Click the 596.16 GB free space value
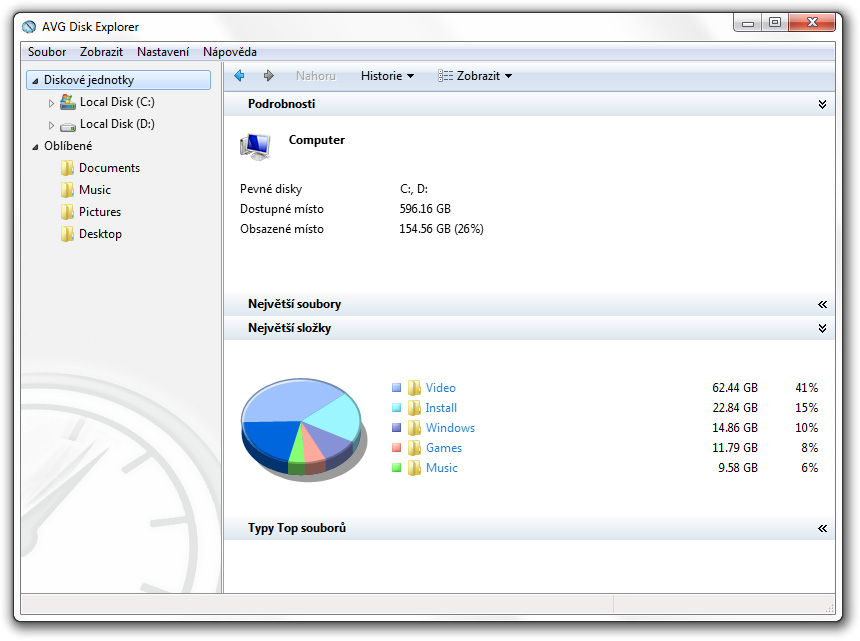 (x=425, y=209)
